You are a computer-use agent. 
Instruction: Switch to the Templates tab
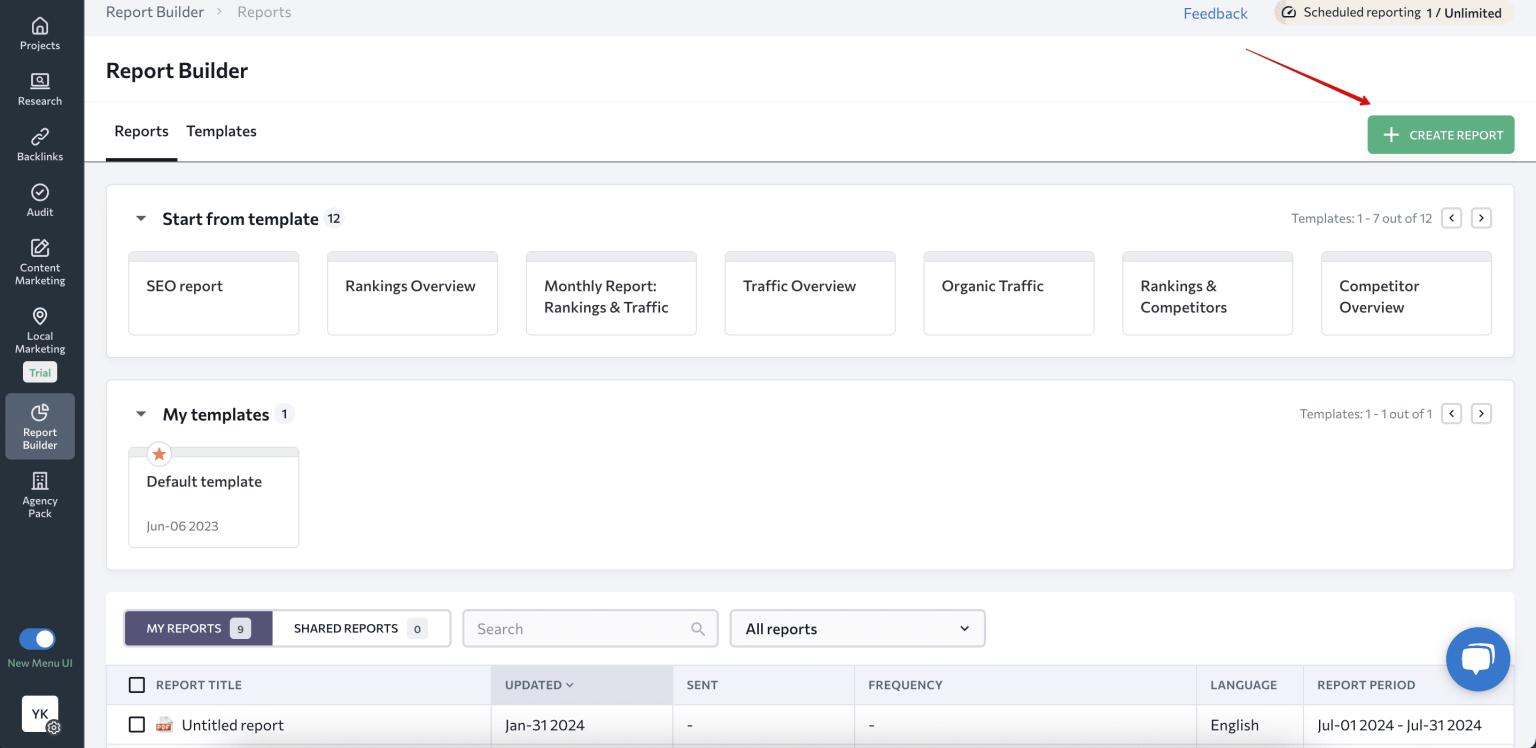221,131
